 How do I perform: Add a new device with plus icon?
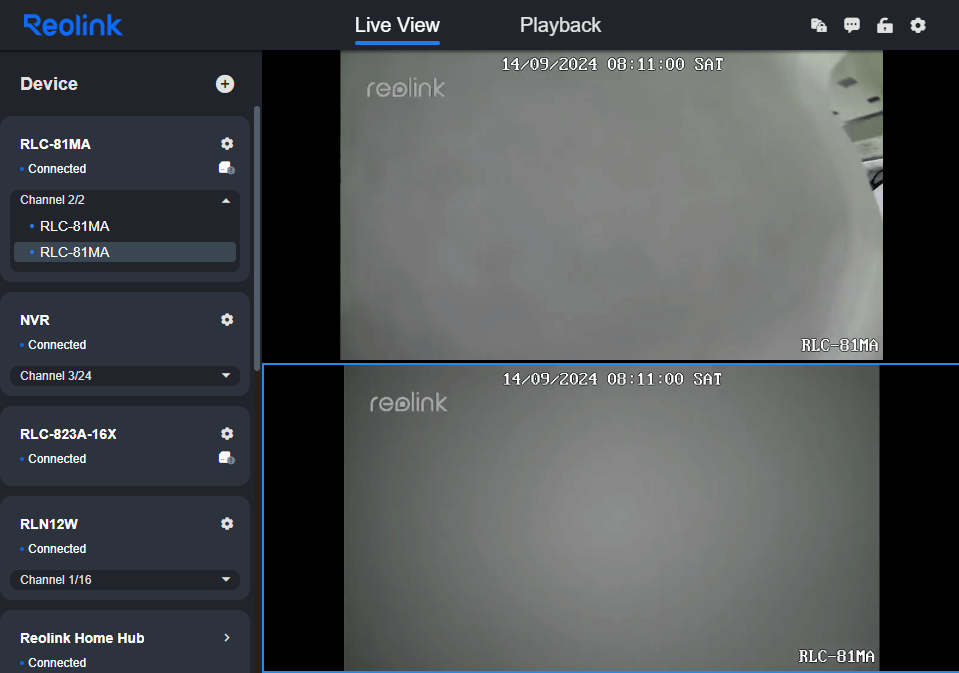225,84
